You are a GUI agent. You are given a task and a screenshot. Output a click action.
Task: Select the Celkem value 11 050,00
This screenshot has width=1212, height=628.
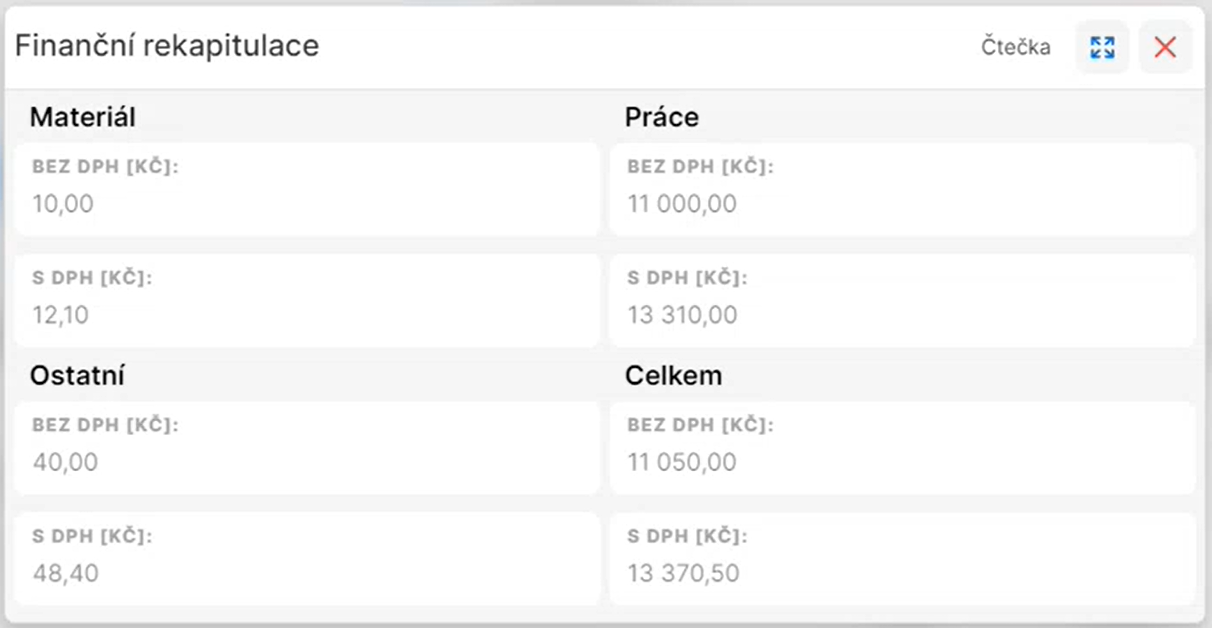point(682,462)
